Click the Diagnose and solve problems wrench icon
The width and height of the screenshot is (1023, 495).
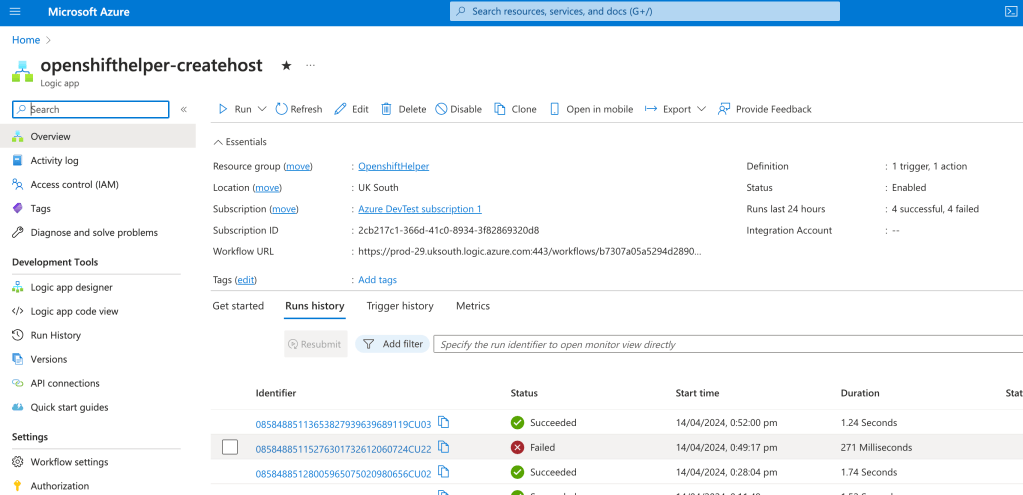pyautogui.click(x=18, y=232)
